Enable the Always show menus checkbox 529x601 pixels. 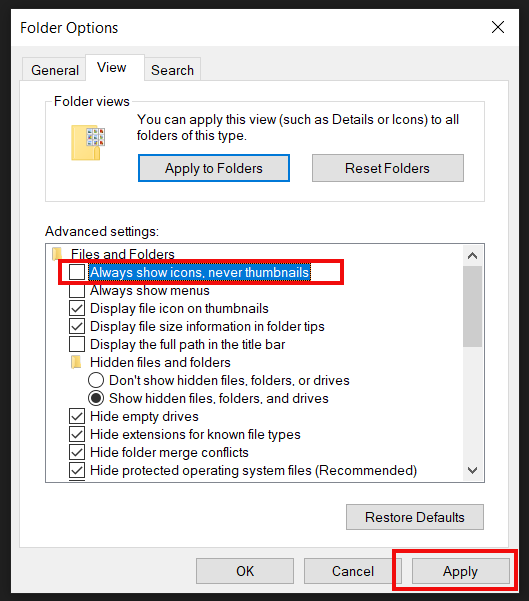pos(77,291)
